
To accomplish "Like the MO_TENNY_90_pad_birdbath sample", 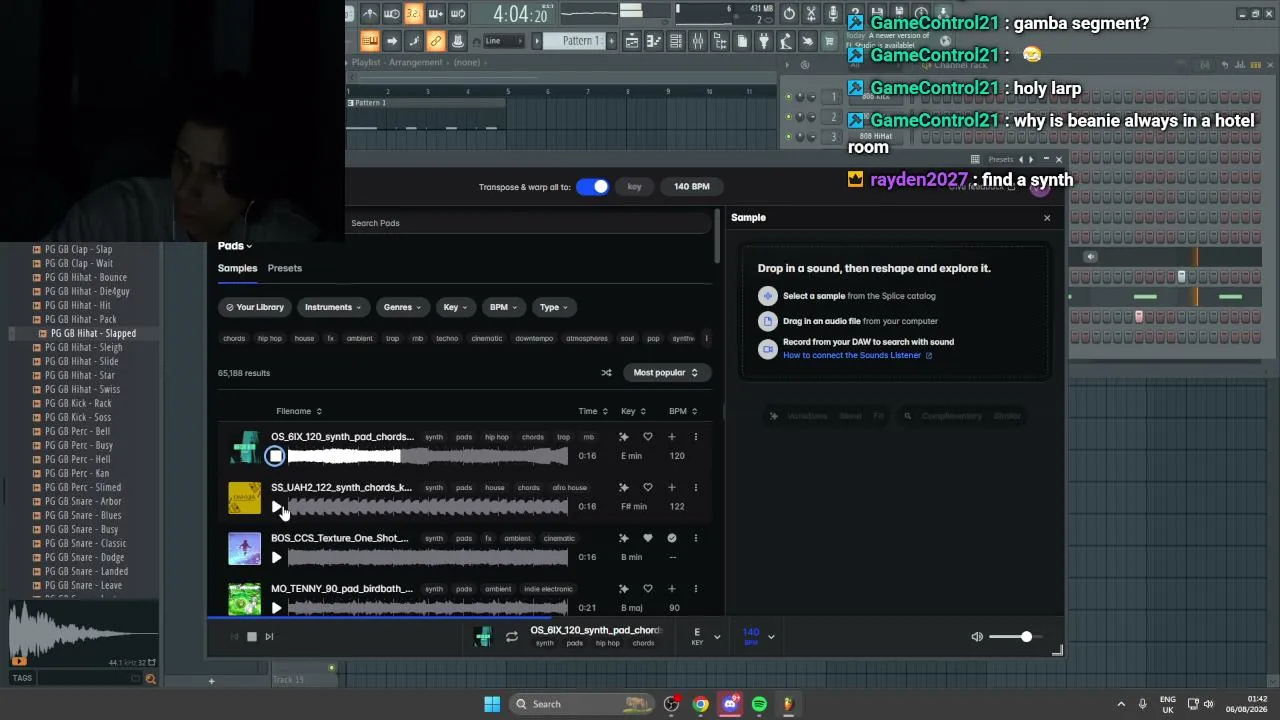I will (x=648, y=589).
